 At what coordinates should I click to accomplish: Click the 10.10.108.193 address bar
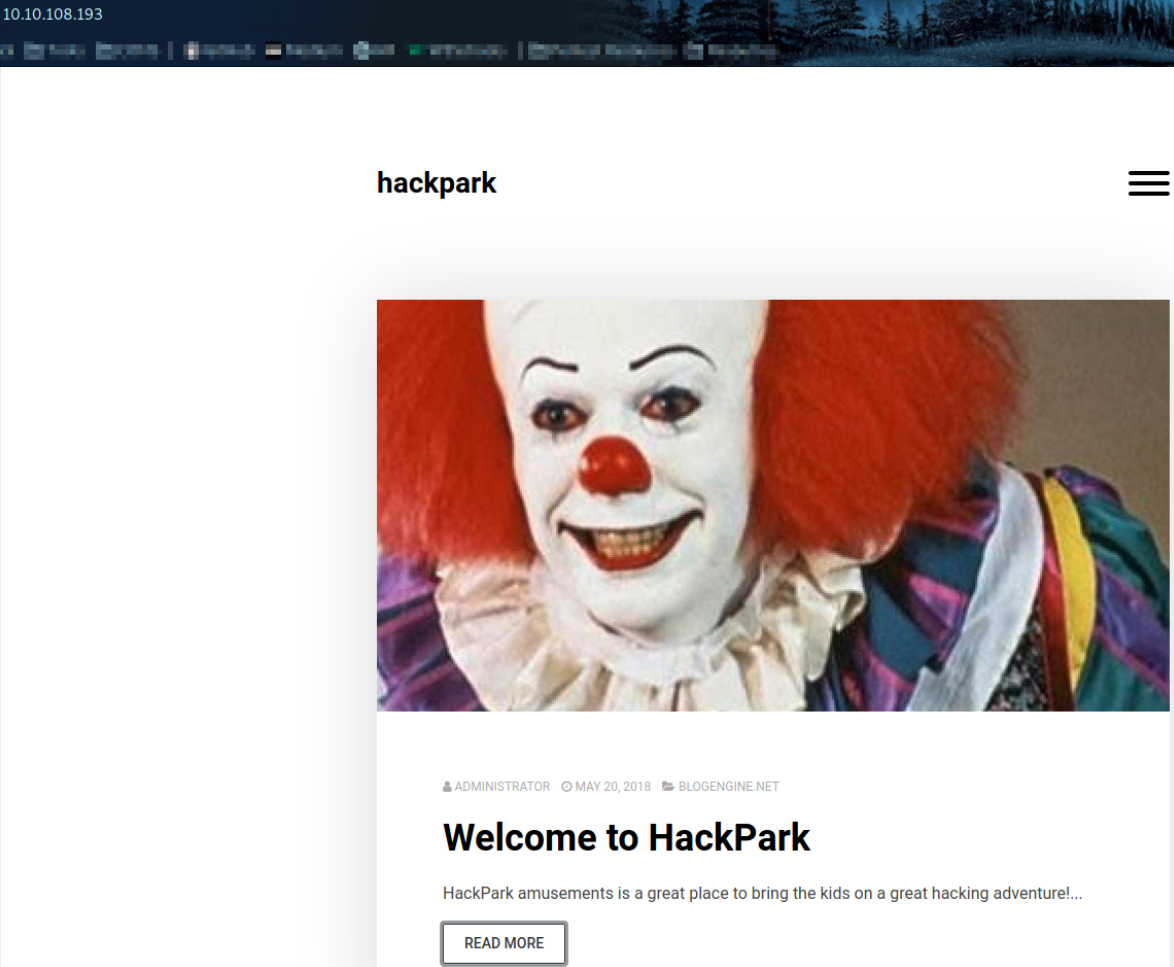52,14
